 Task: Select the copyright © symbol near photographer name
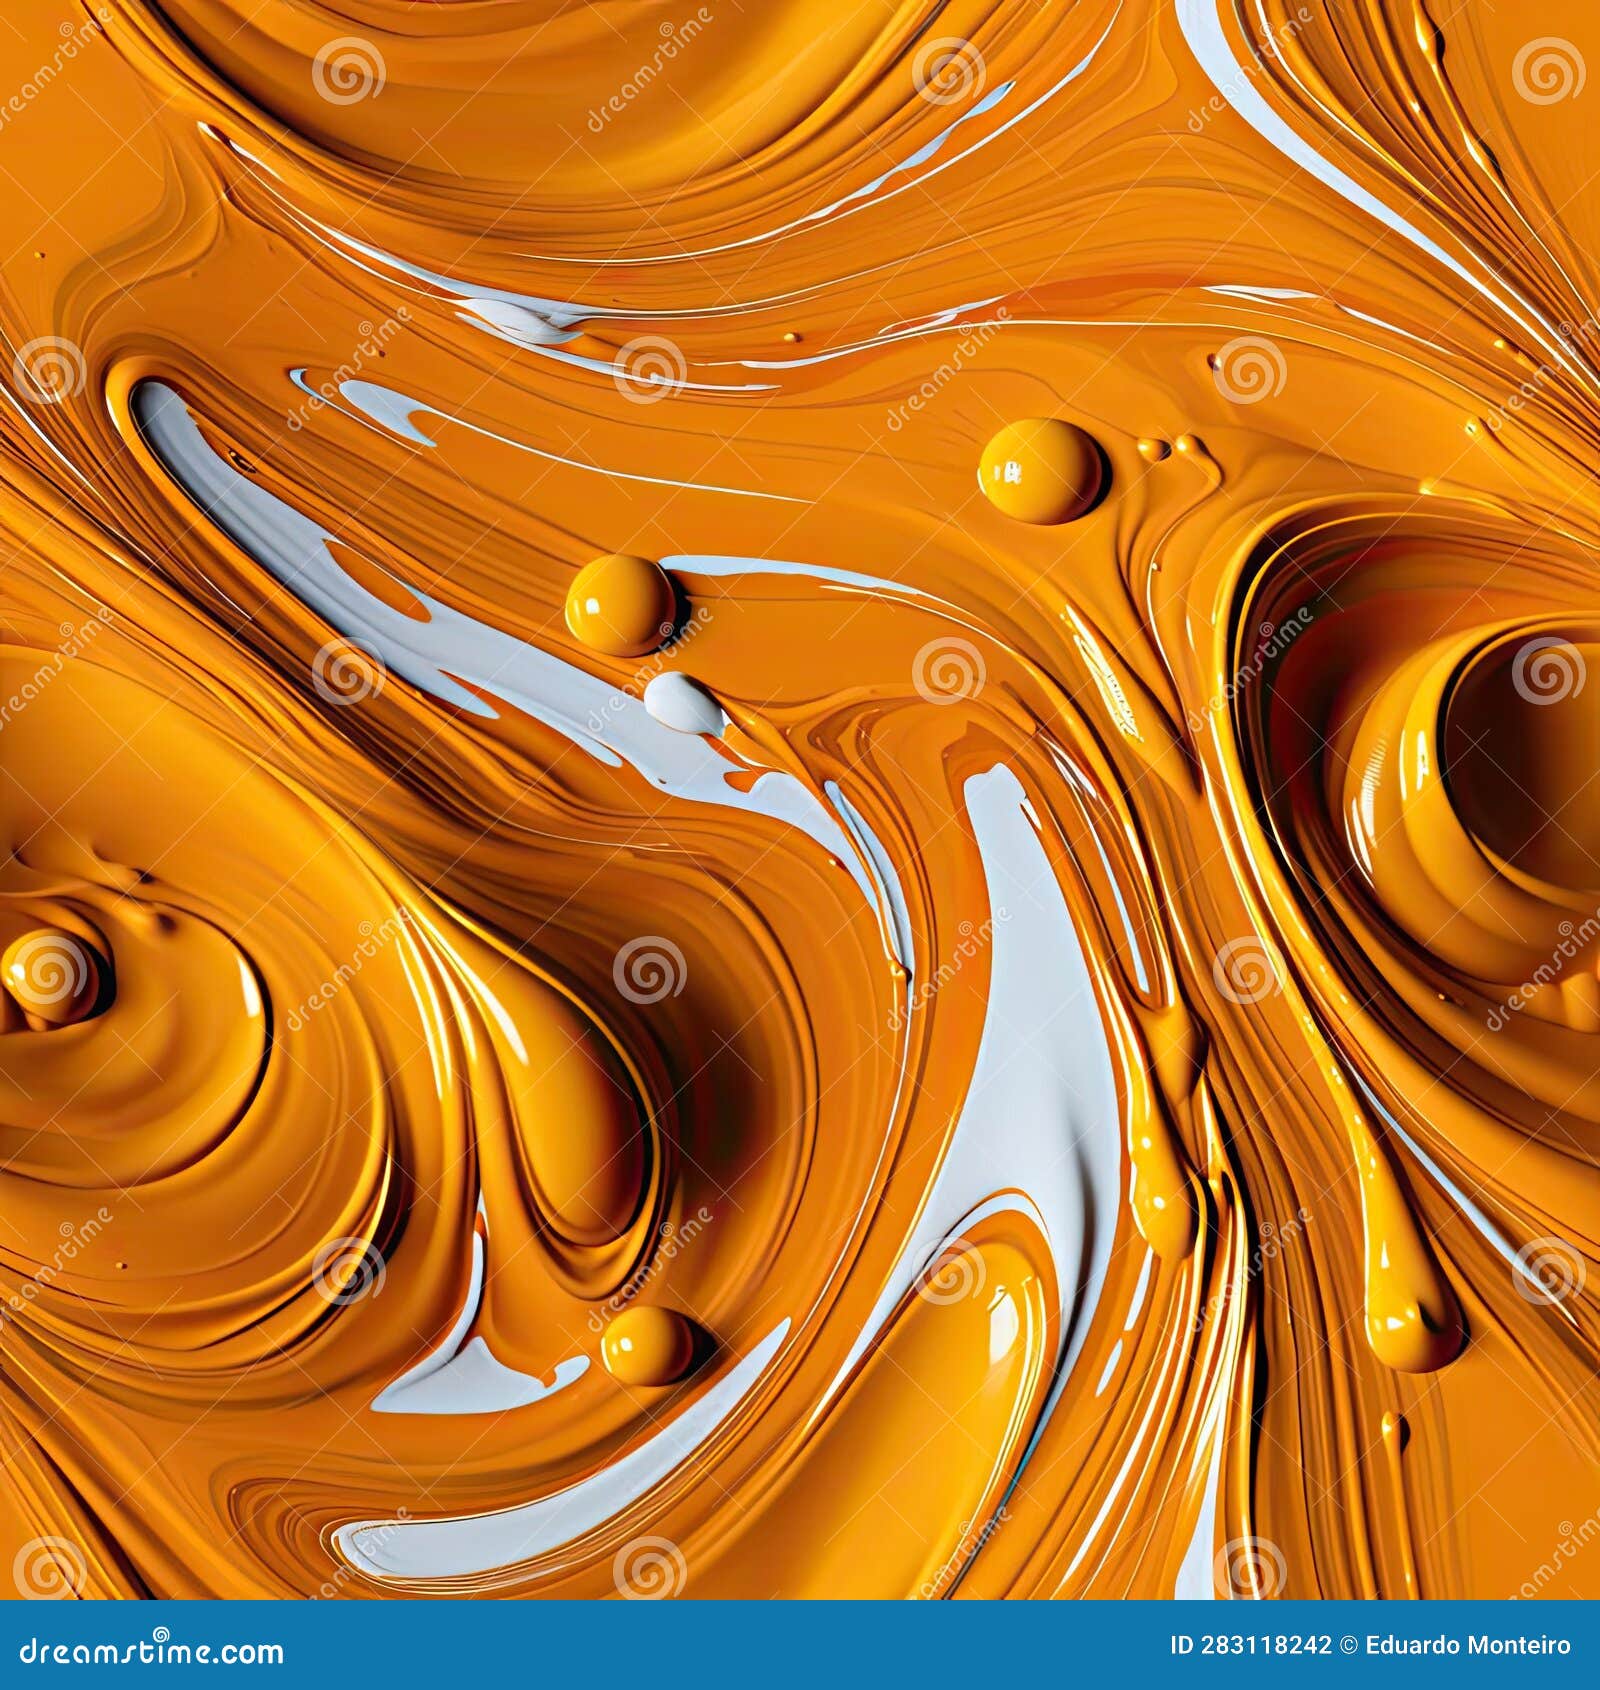point(1349,1645)
